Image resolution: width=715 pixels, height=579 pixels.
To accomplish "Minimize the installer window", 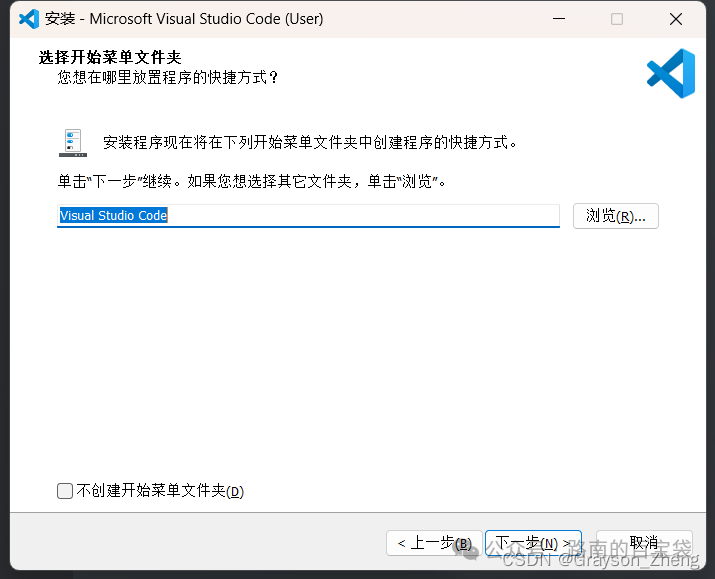I will pyautogui.click(x=559, y=19).
